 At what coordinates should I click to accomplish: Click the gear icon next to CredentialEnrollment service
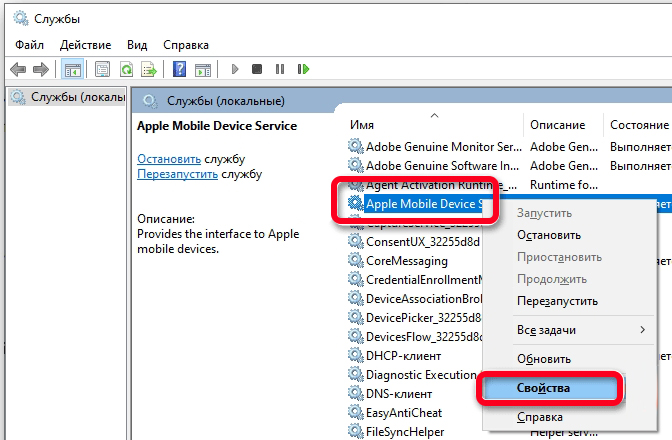[355, 279]
